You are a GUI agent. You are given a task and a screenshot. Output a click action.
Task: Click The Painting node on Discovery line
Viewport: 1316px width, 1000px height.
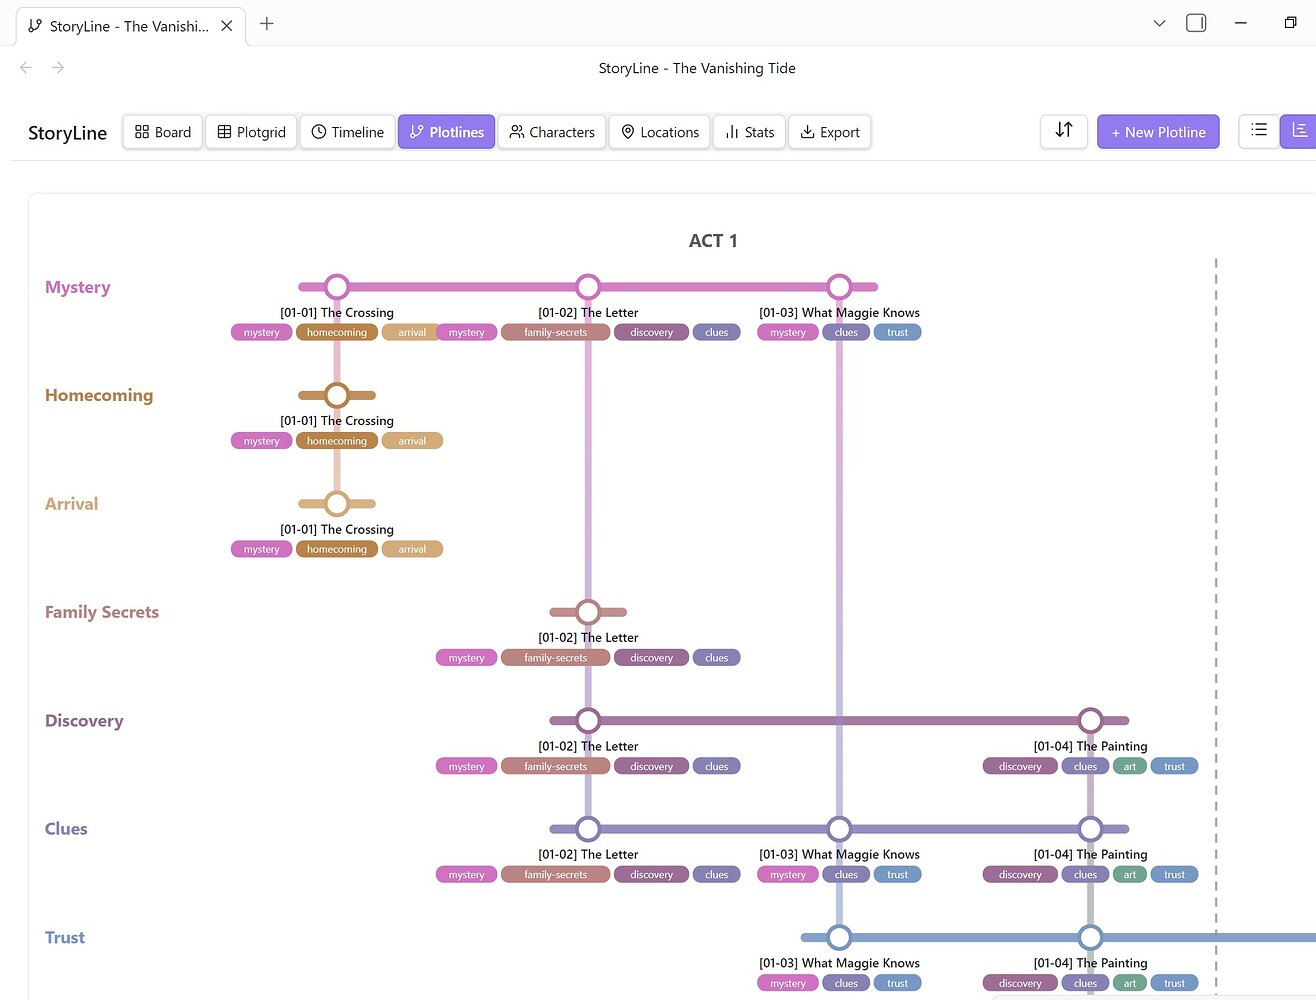pyautogui.click(x=1090, y=720)
